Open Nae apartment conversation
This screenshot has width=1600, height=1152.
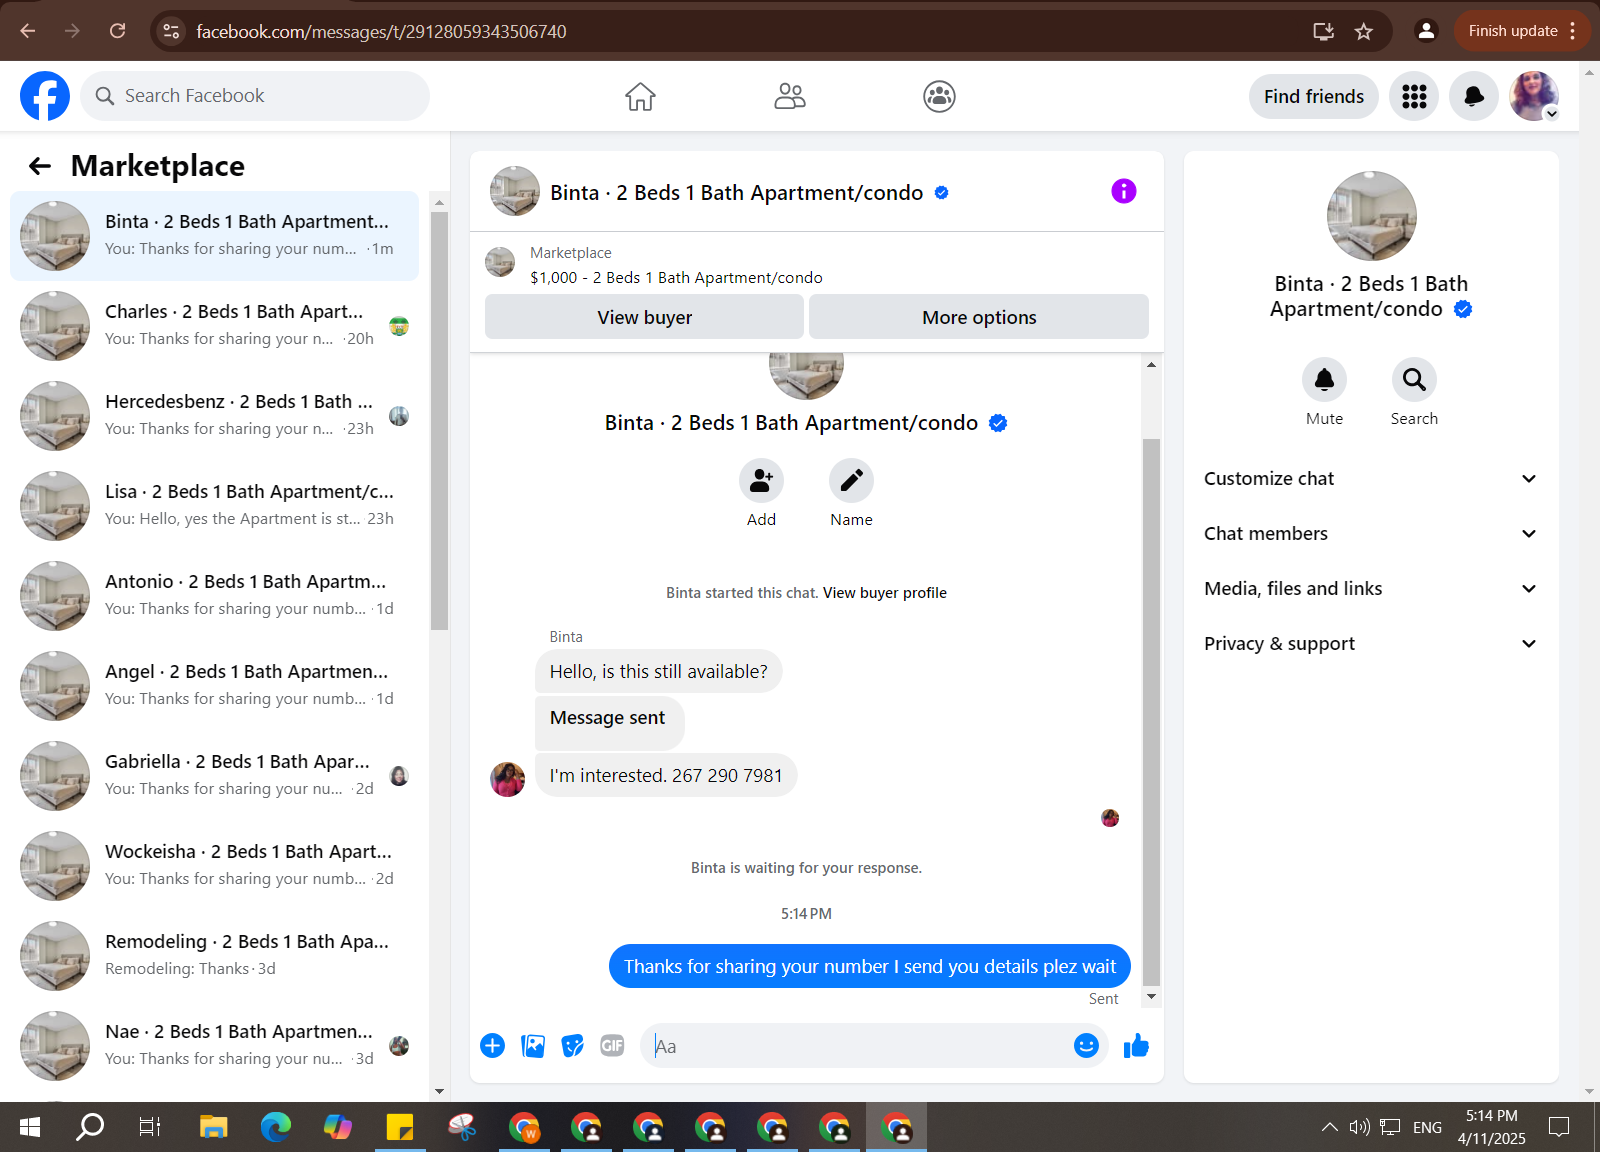click(214, 1046)
